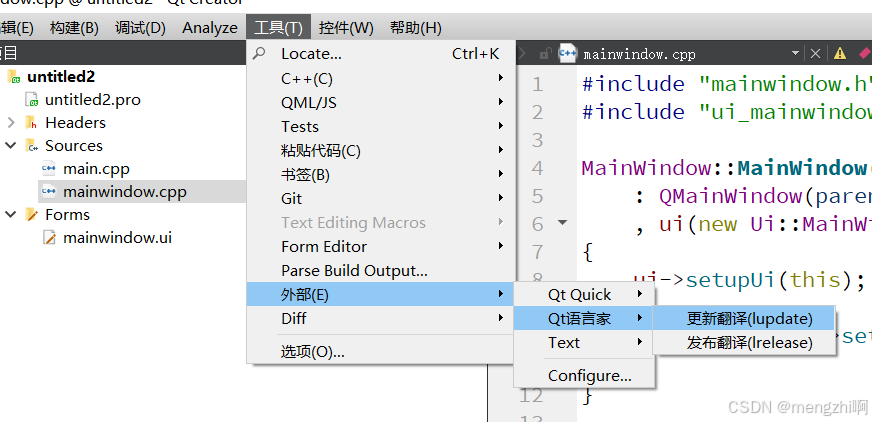Click the untitled2 project folder icon
The image size is (872, 422).
click(x=14, y=77)
